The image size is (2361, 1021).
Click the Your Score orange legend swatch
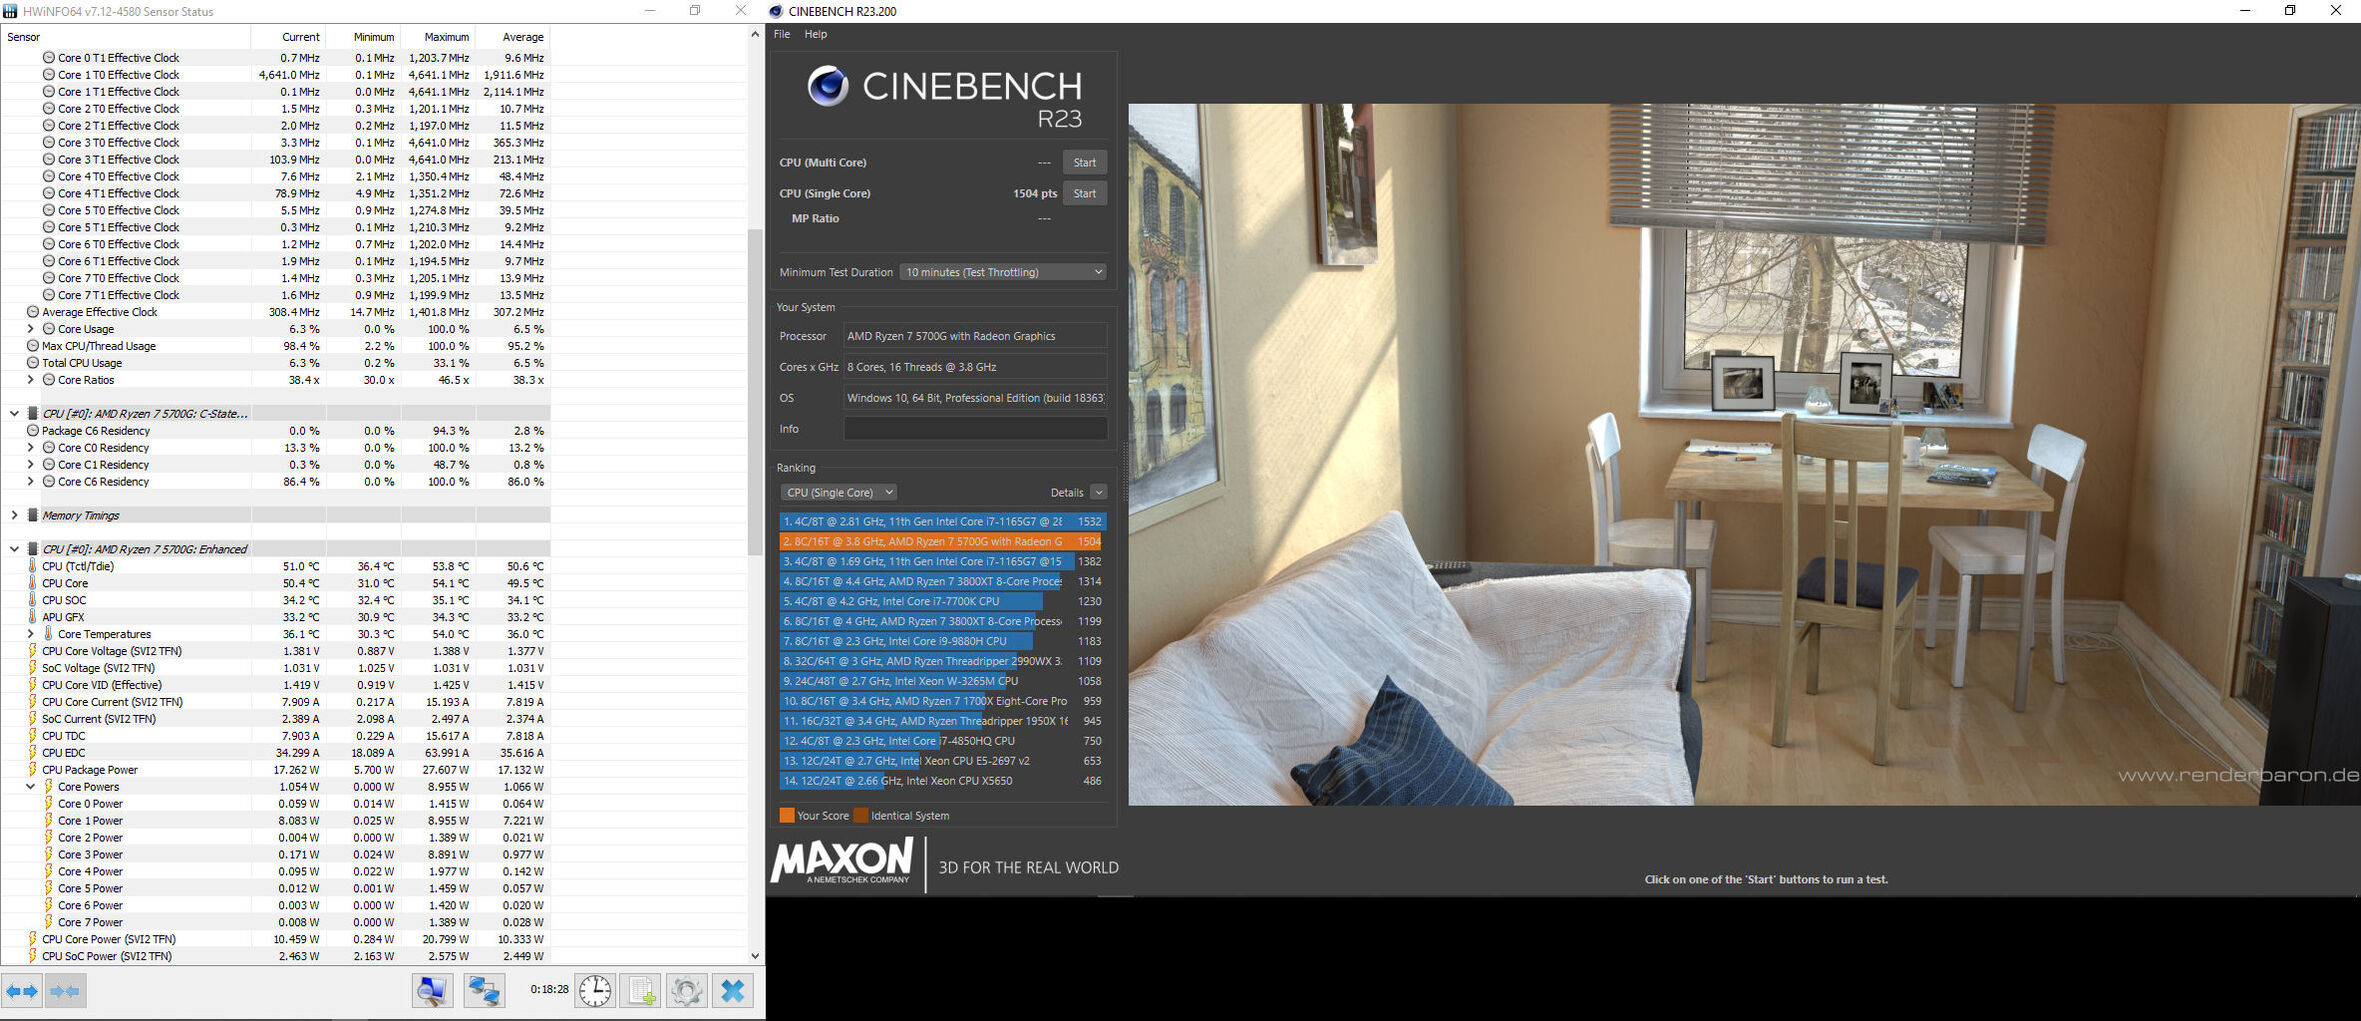click(787, 816)
